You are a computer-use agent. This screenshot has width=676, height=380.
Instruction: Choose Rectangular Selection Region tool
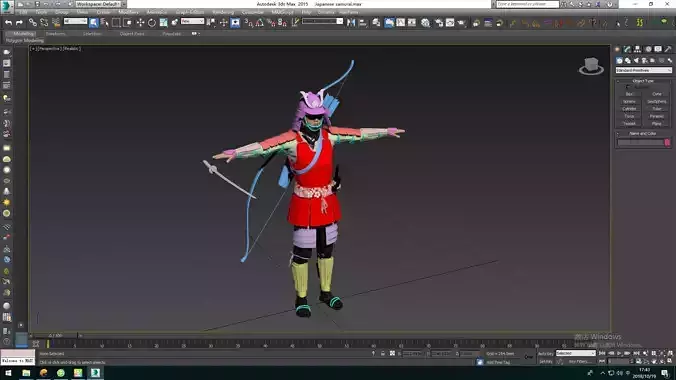pos(116,22)
